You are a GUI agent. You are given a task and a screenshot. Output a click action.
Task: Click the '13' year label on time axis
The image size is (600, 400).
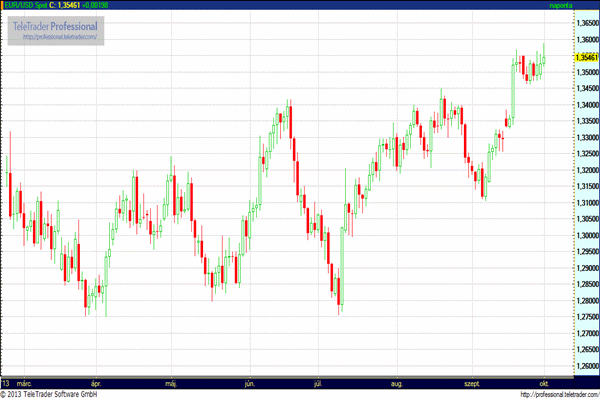pos(7,383)
